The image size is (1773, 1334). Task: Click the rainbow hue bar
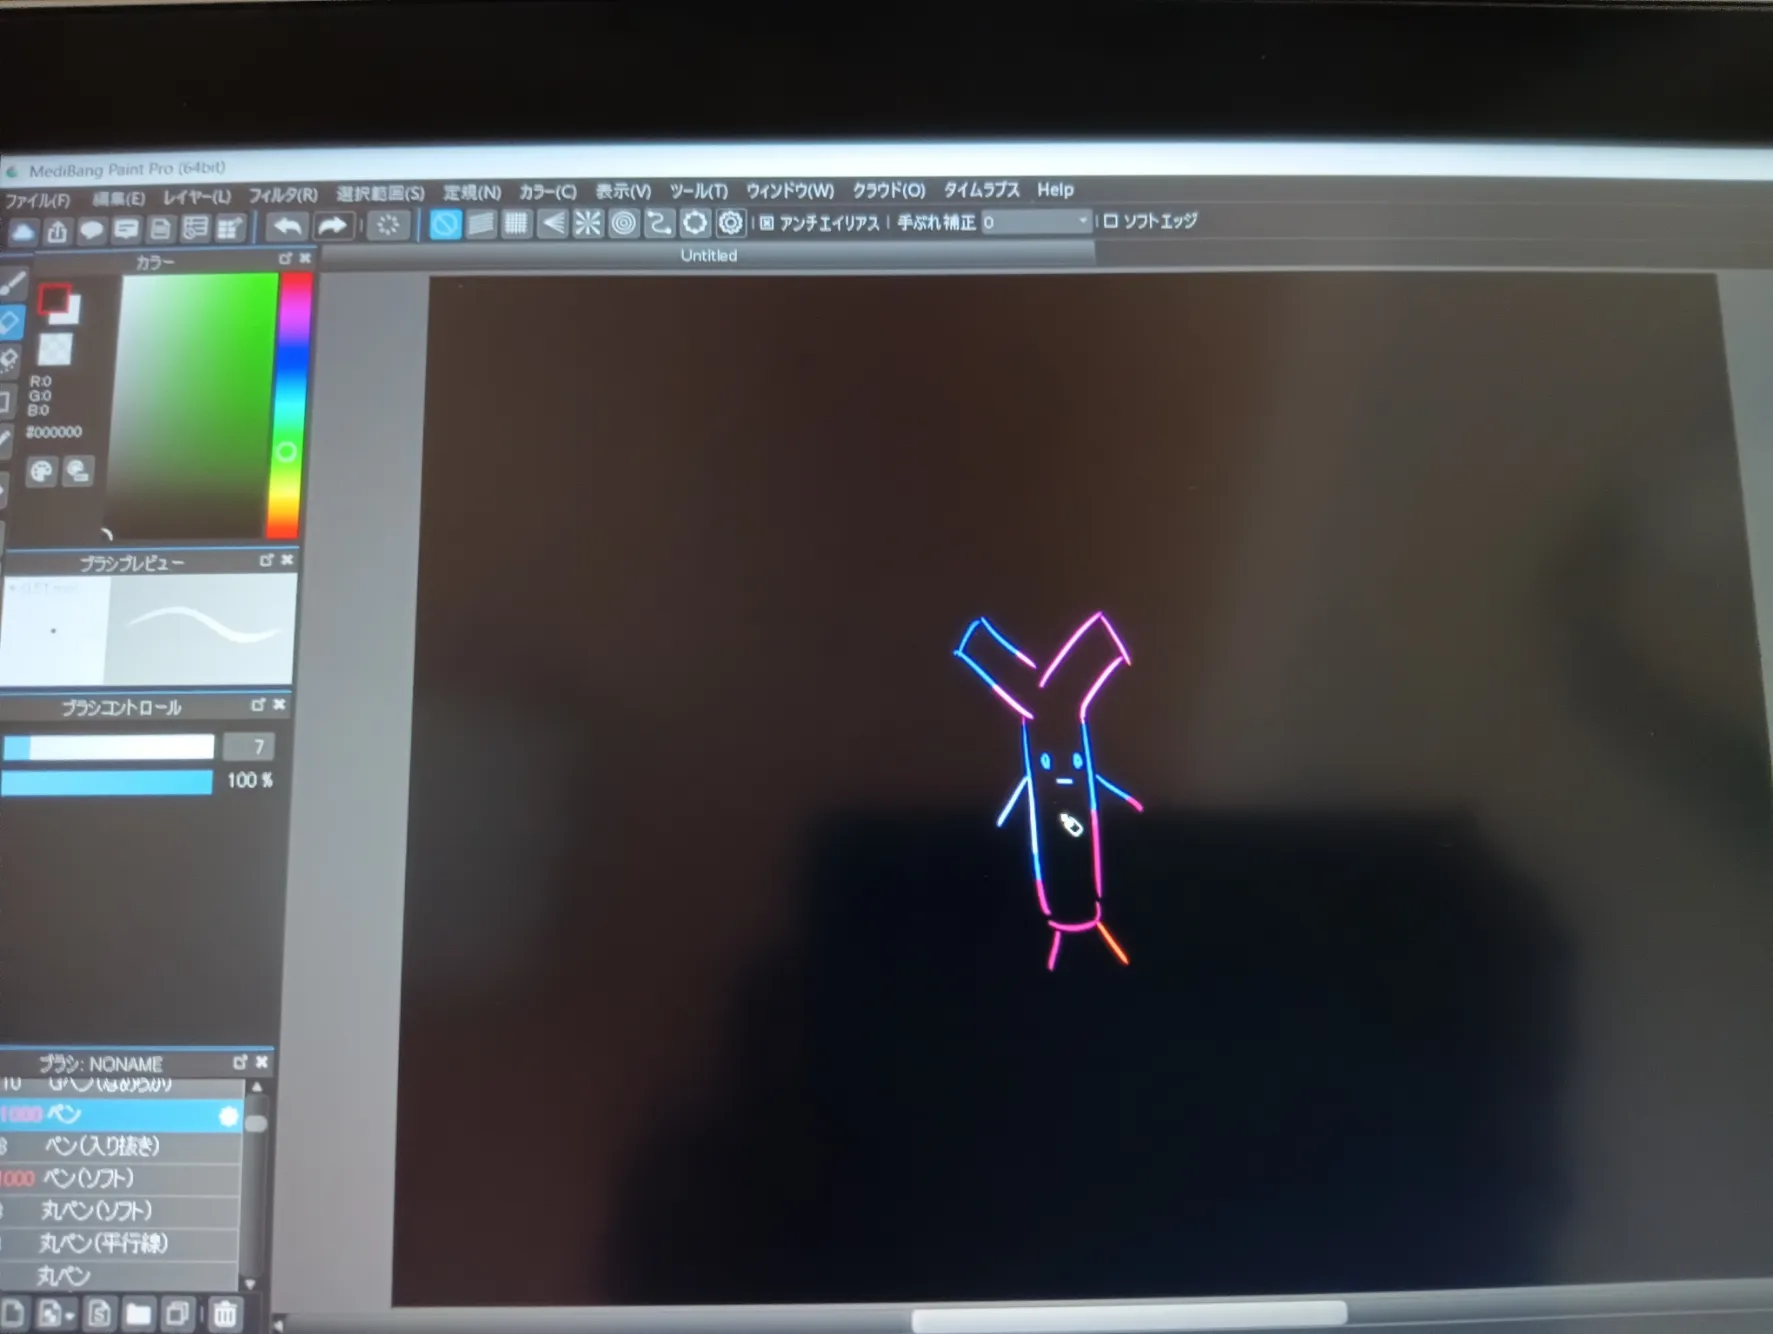(290, 405)
